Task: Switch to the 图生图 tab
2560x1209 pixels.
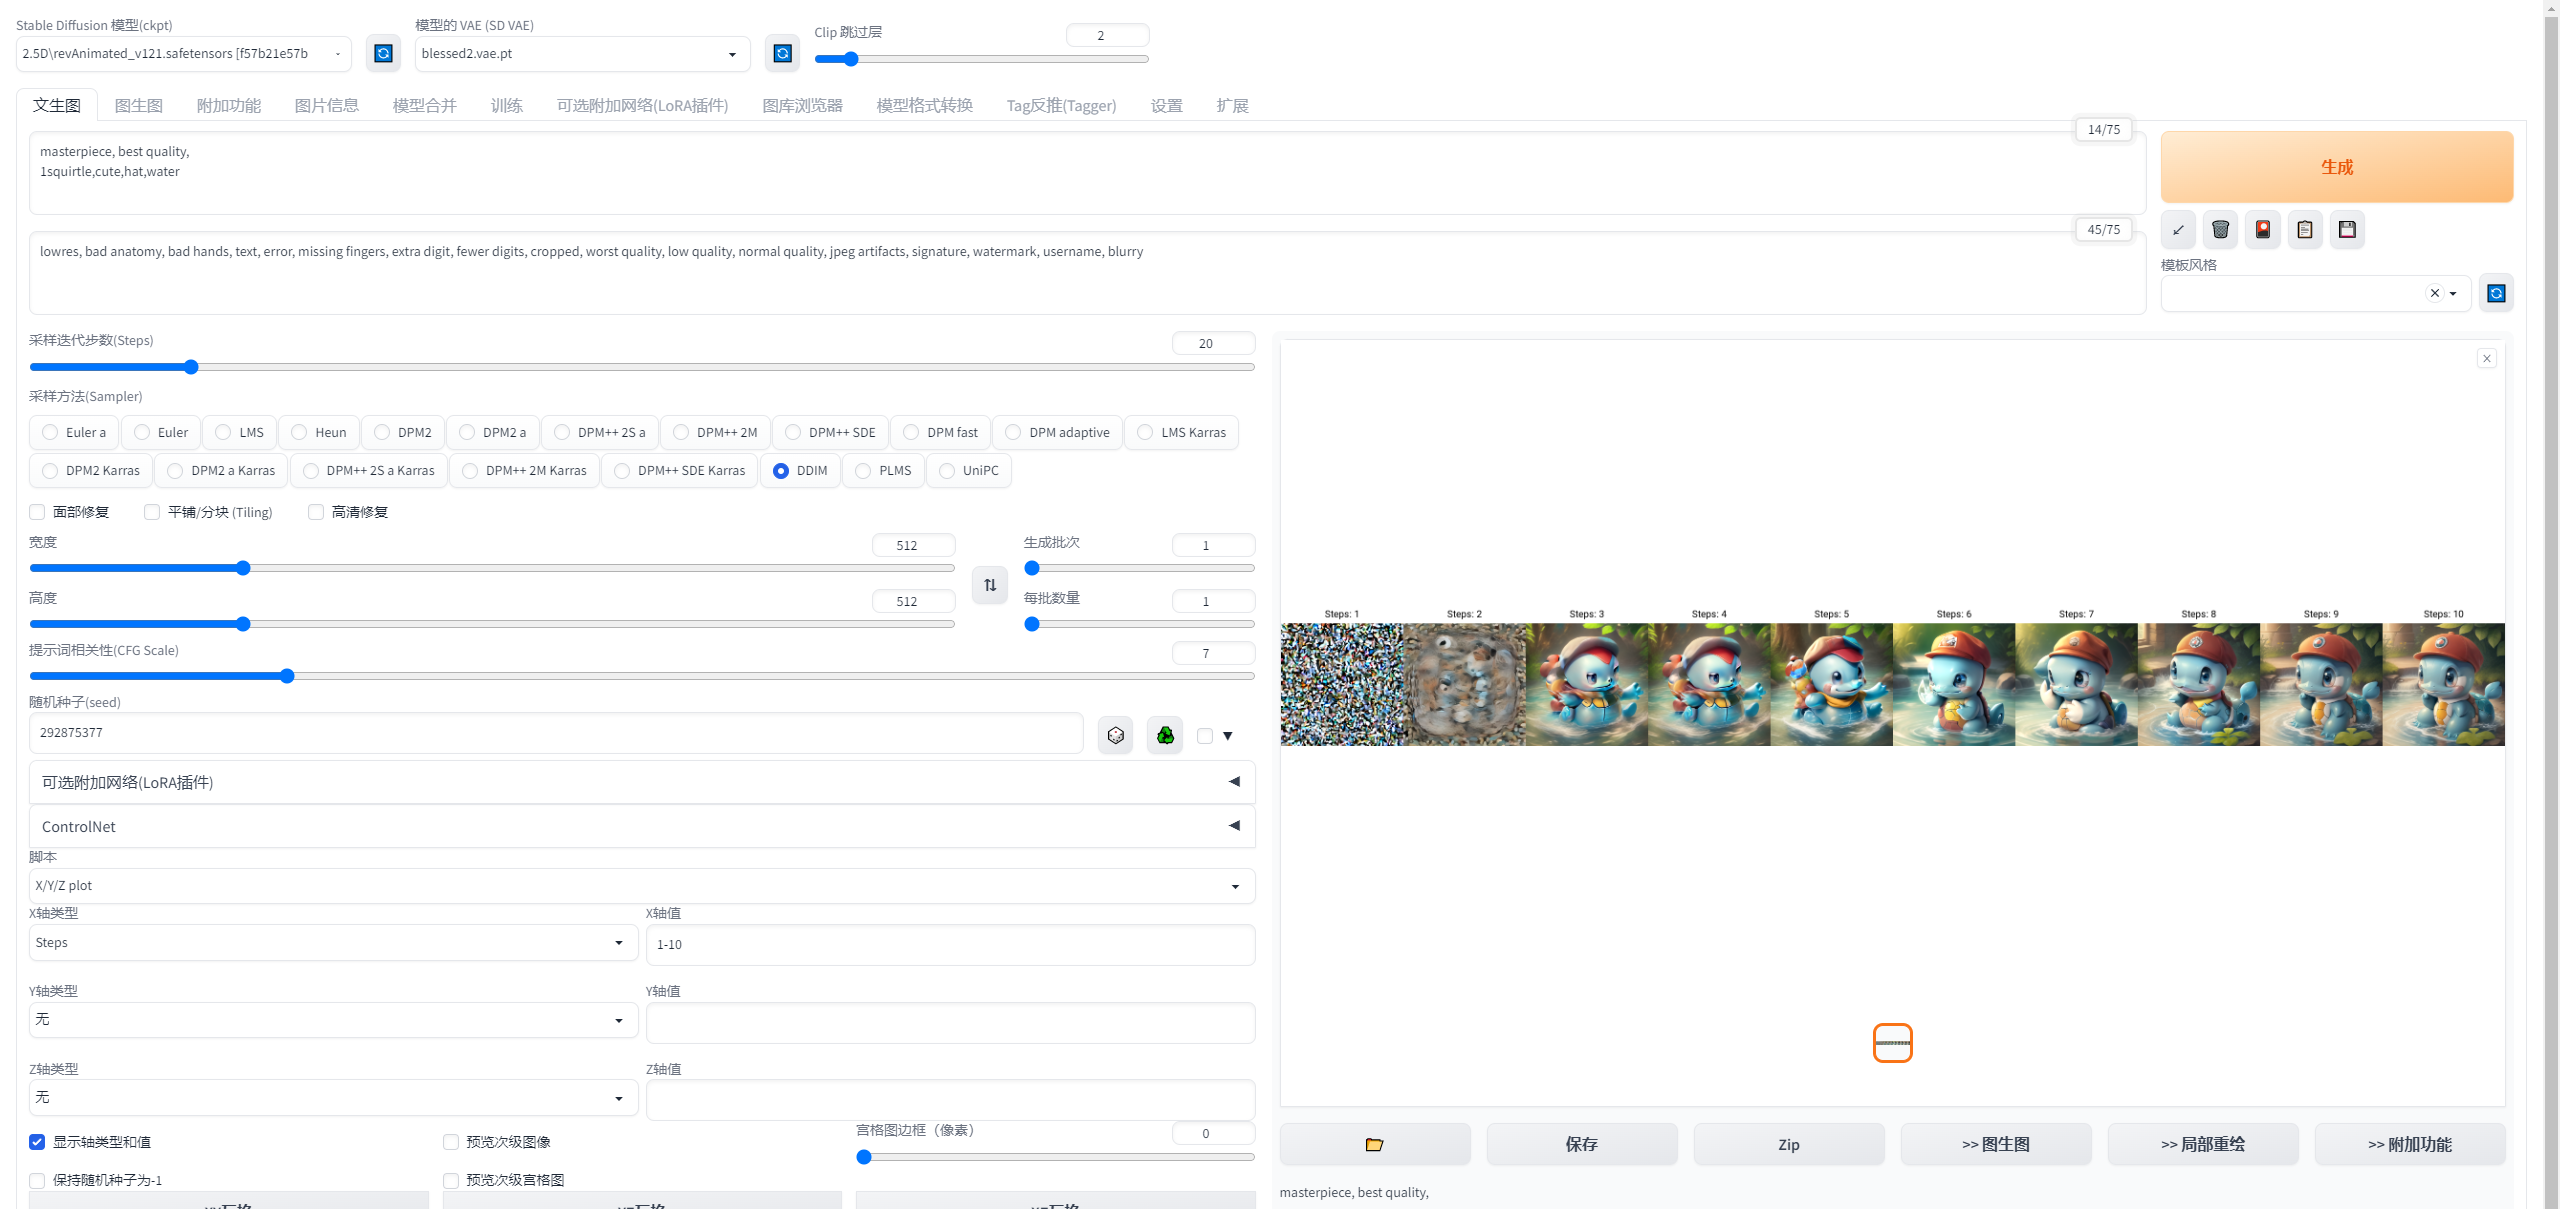Action: [139, 105]
